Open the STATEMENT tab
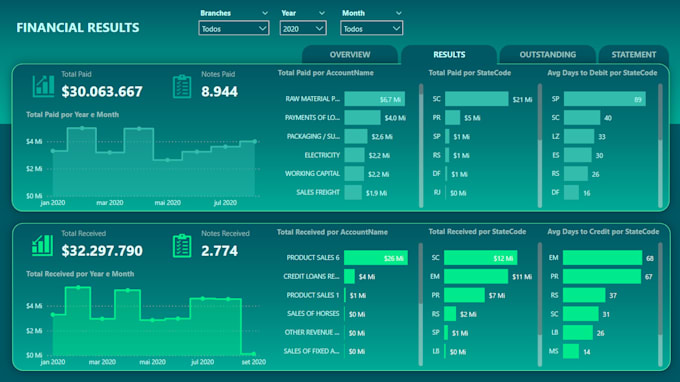Screen dimensions: 680x382 [634, 55]
